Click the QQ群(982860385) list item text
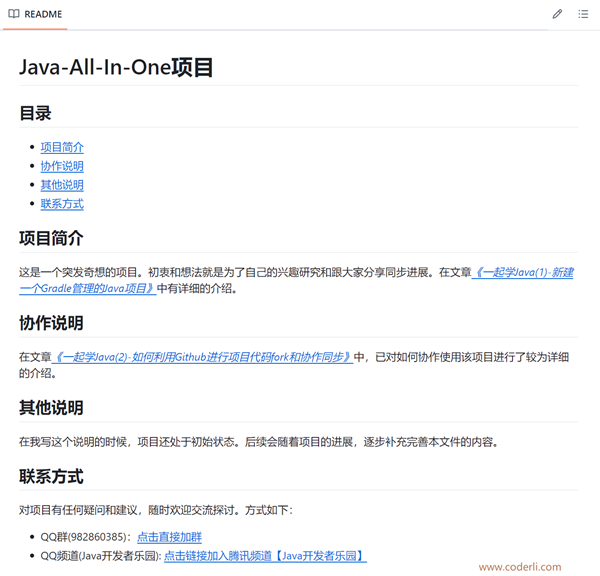The height and width of the screenshot is (576, 600). [82, 537]
